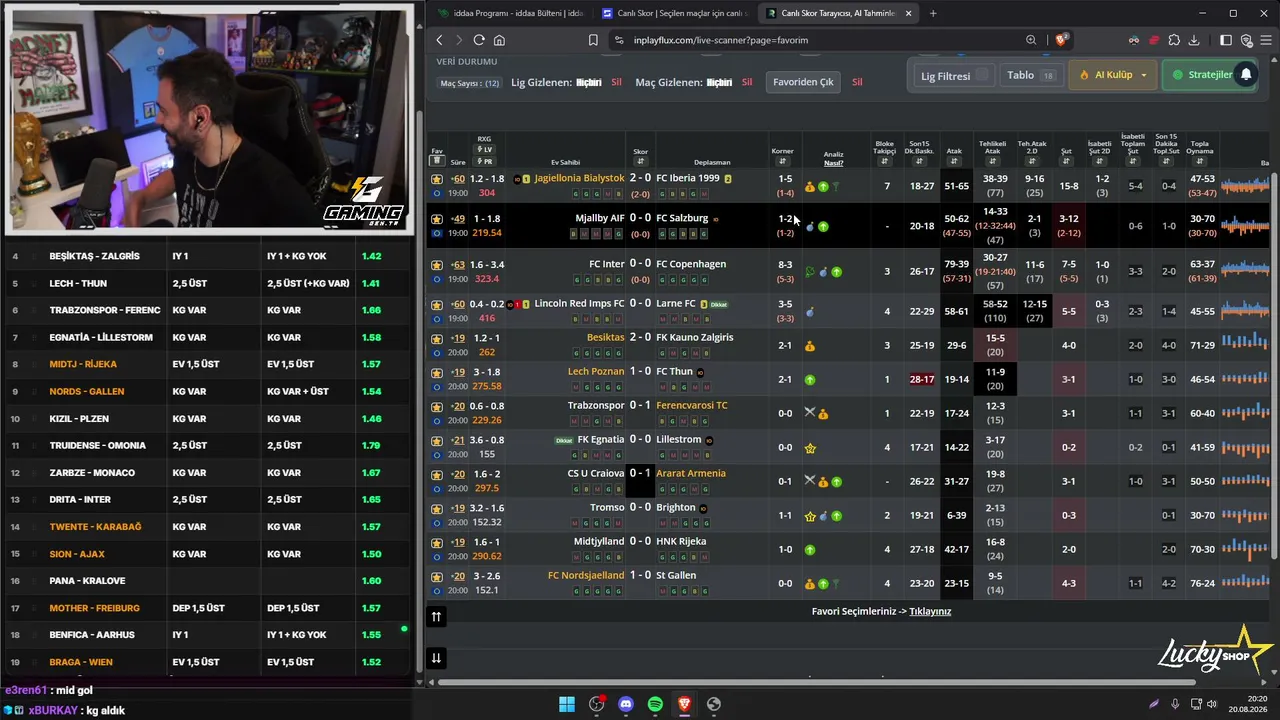Open the Windows Start menu

(x=567, y=704)
